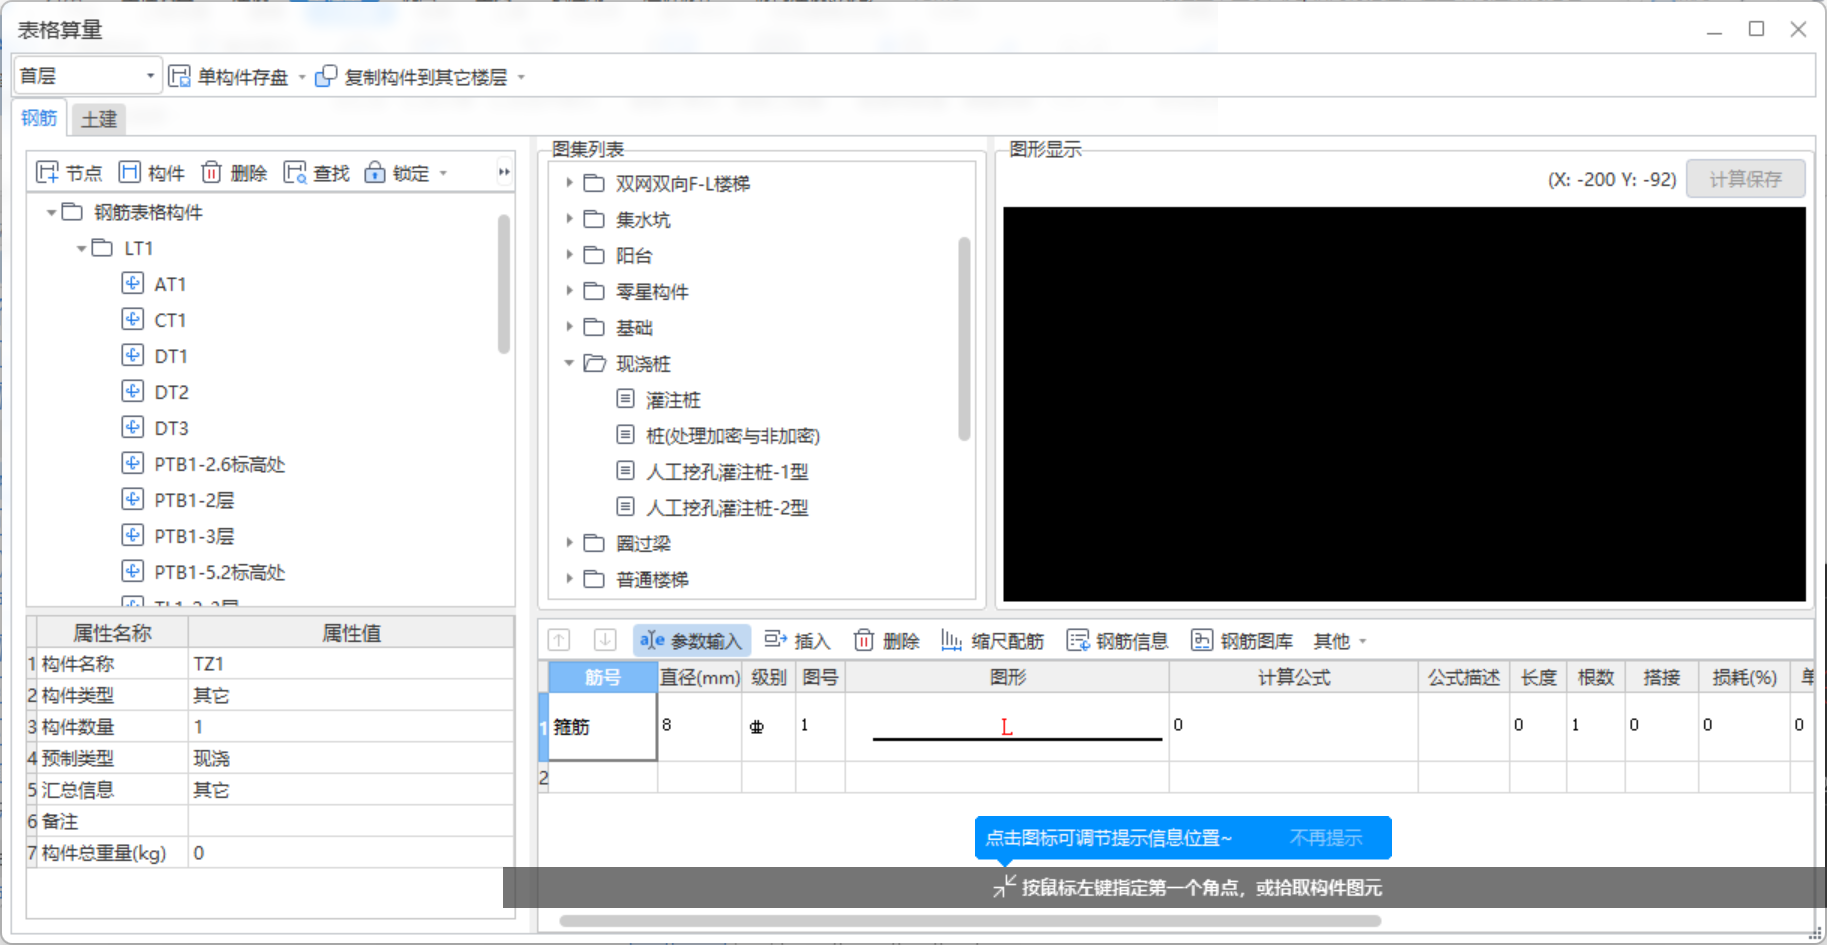Click the 插入 insert row icon

coord(775,639)
